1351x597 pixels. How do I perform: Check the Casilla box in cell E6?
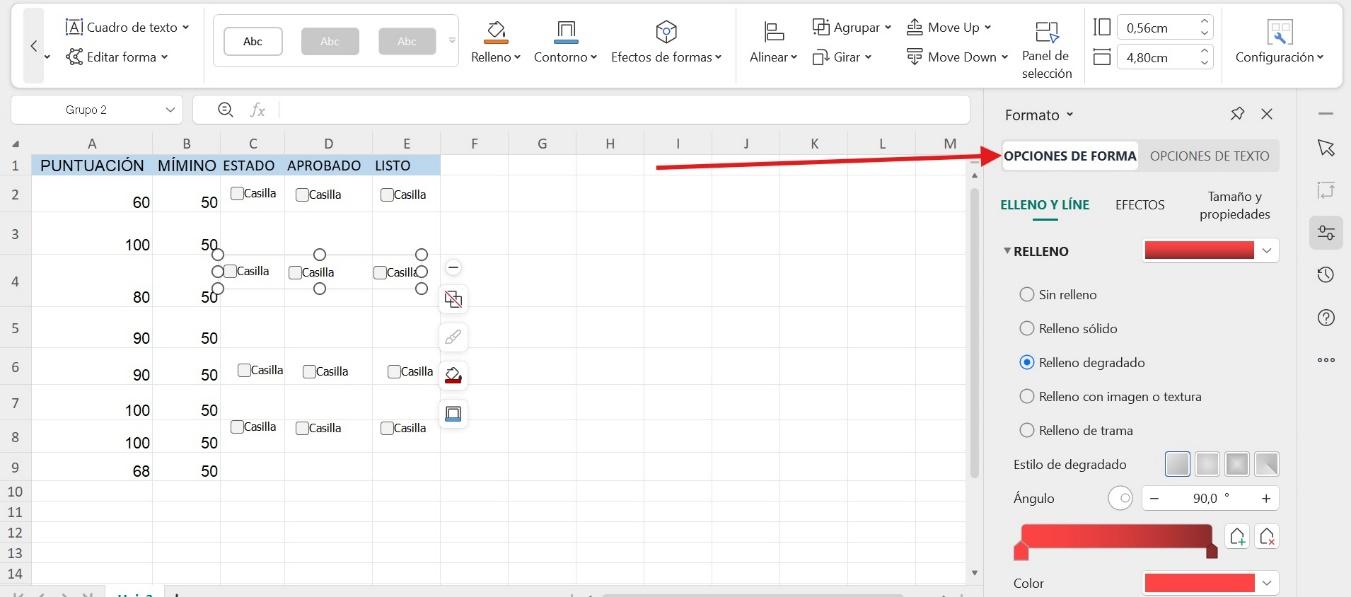394,371
